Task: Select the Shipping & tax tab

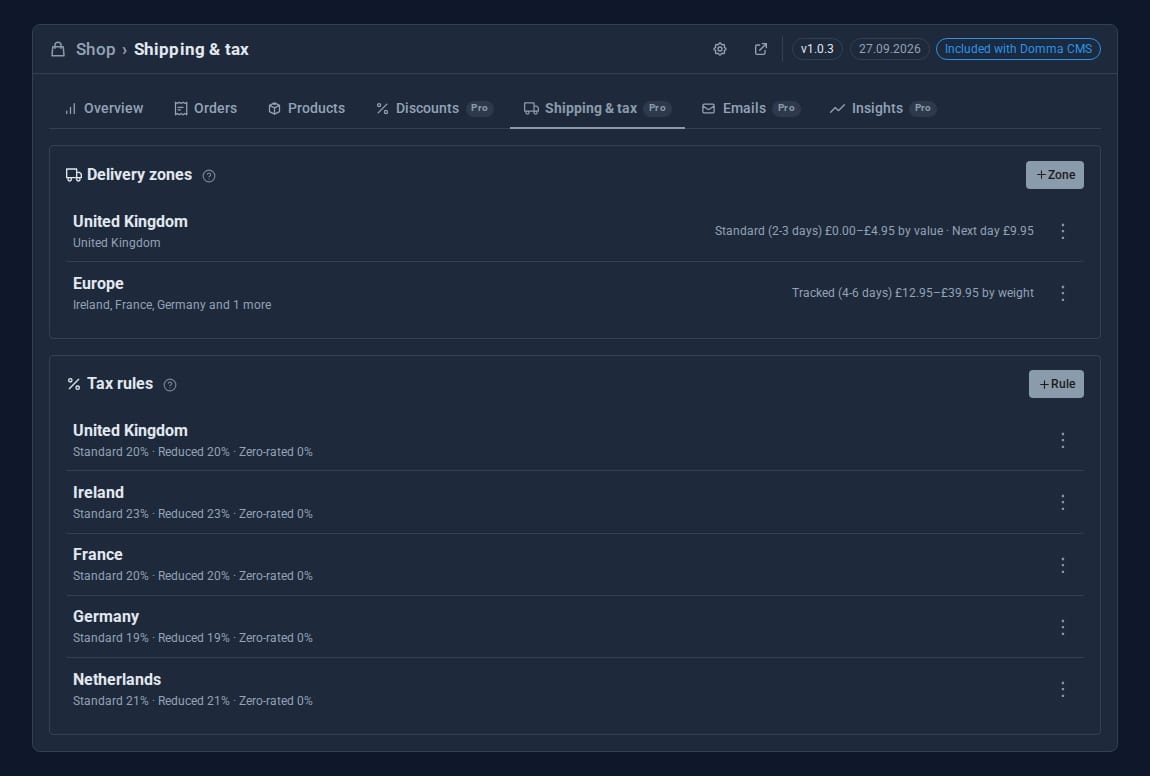Action: tap(597, 109)
